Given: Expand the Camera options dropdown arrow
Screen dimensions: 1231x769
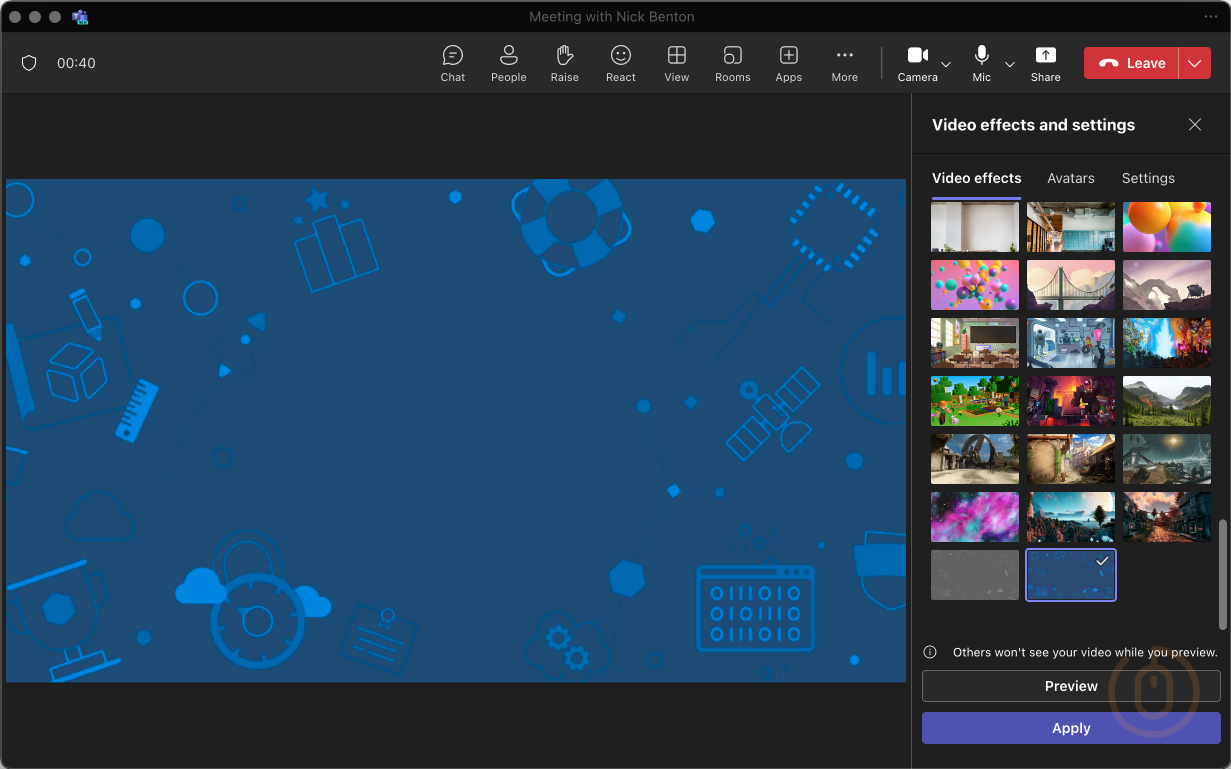Looking at the screenshot, I should coord(946,64).
